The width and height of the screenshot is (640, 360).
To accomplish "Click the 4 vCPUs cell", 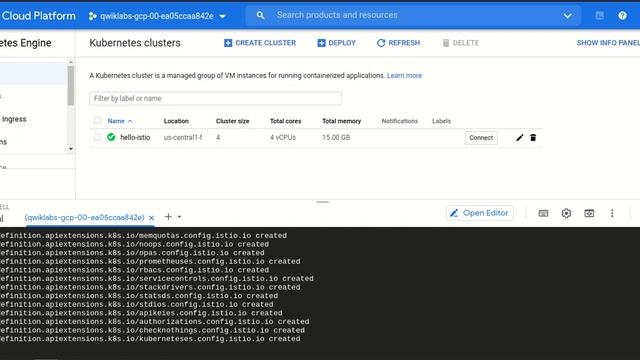I will pos(282,138).
